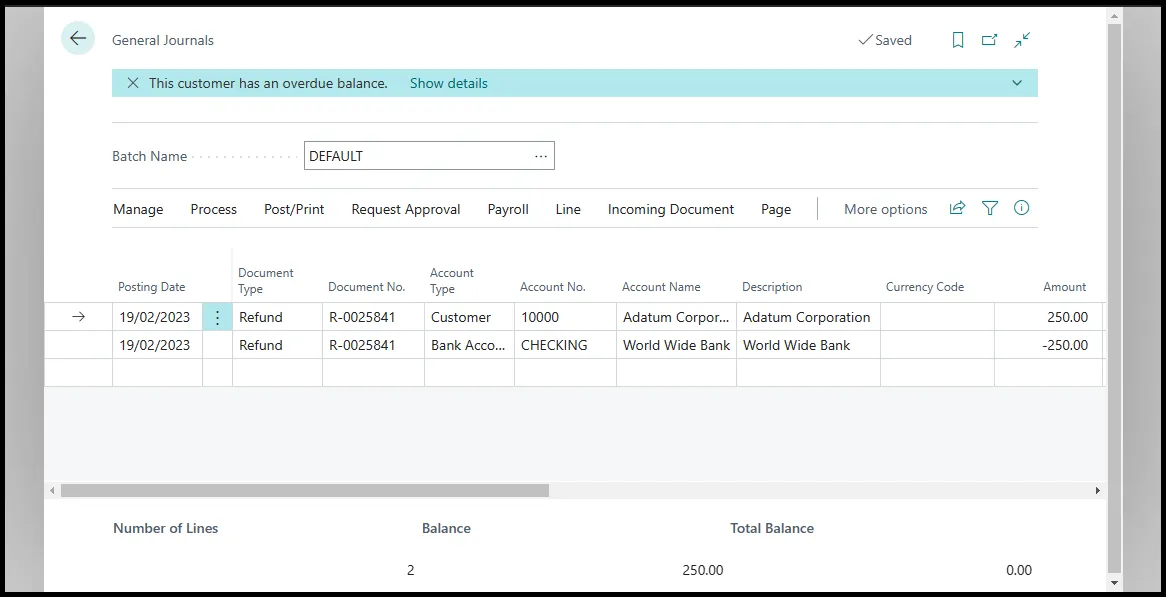
Task: Click Currency Code cell of Customer row
Action: coord(937,317)
